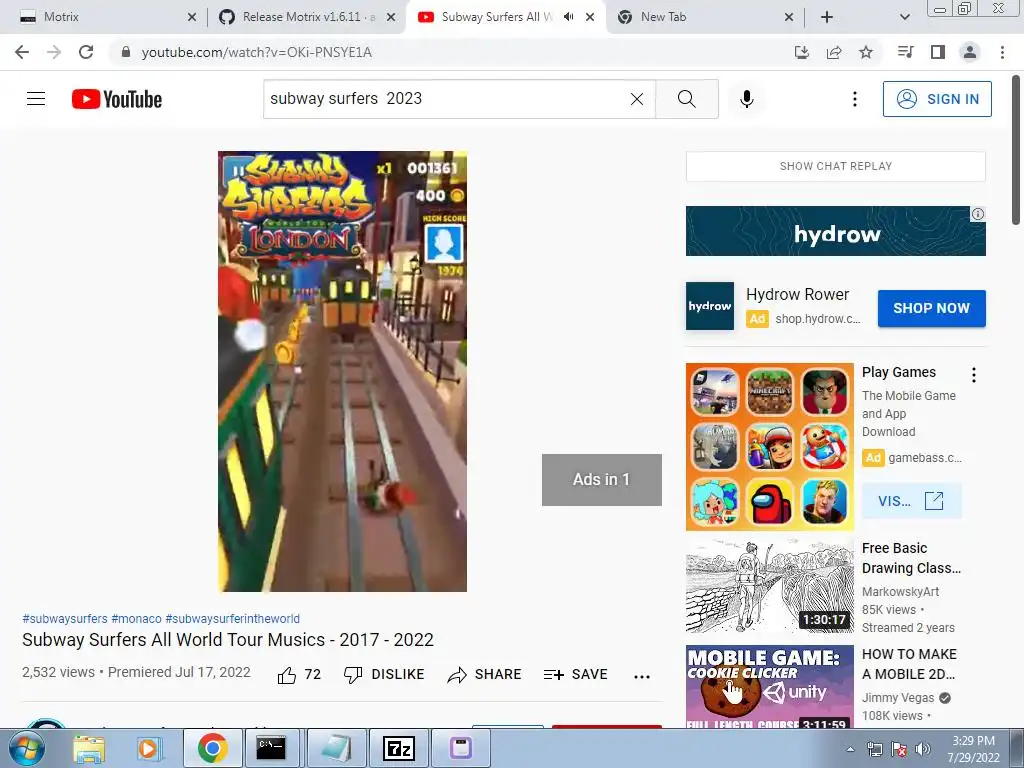
Task: Click the #subwaysurferintheworld hashtag
Action: point(232,618)
